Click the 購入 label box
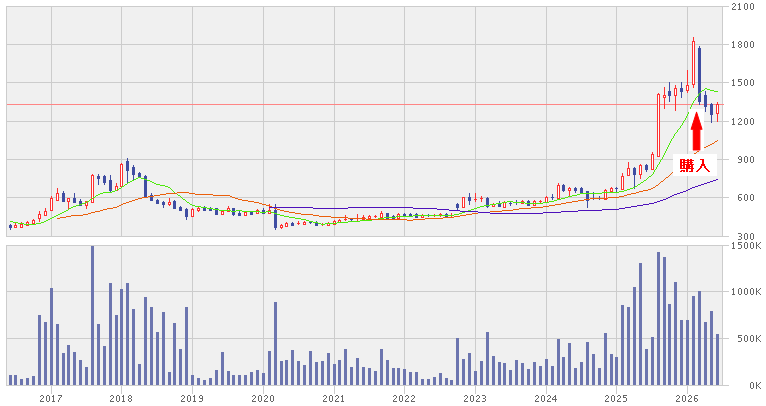 coord(695,165)
